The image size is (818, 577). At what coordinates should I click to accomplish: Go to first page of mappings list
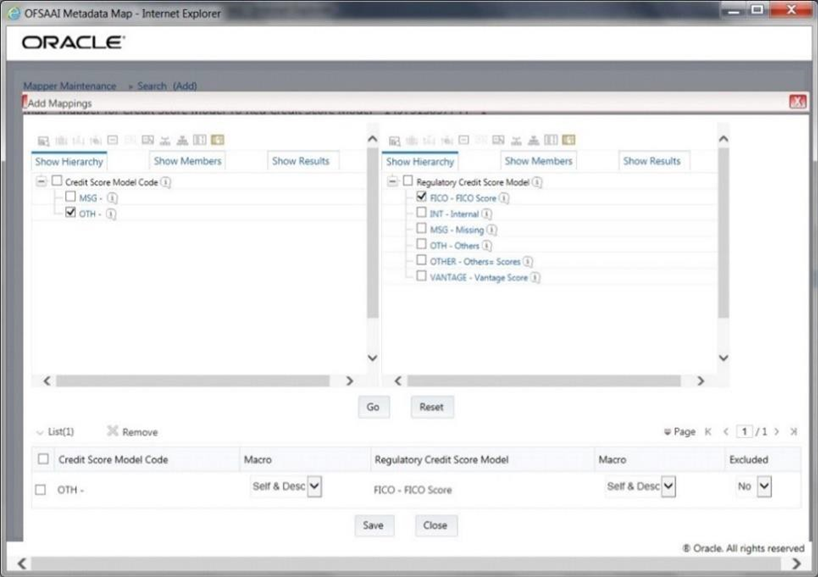[708, 431]
